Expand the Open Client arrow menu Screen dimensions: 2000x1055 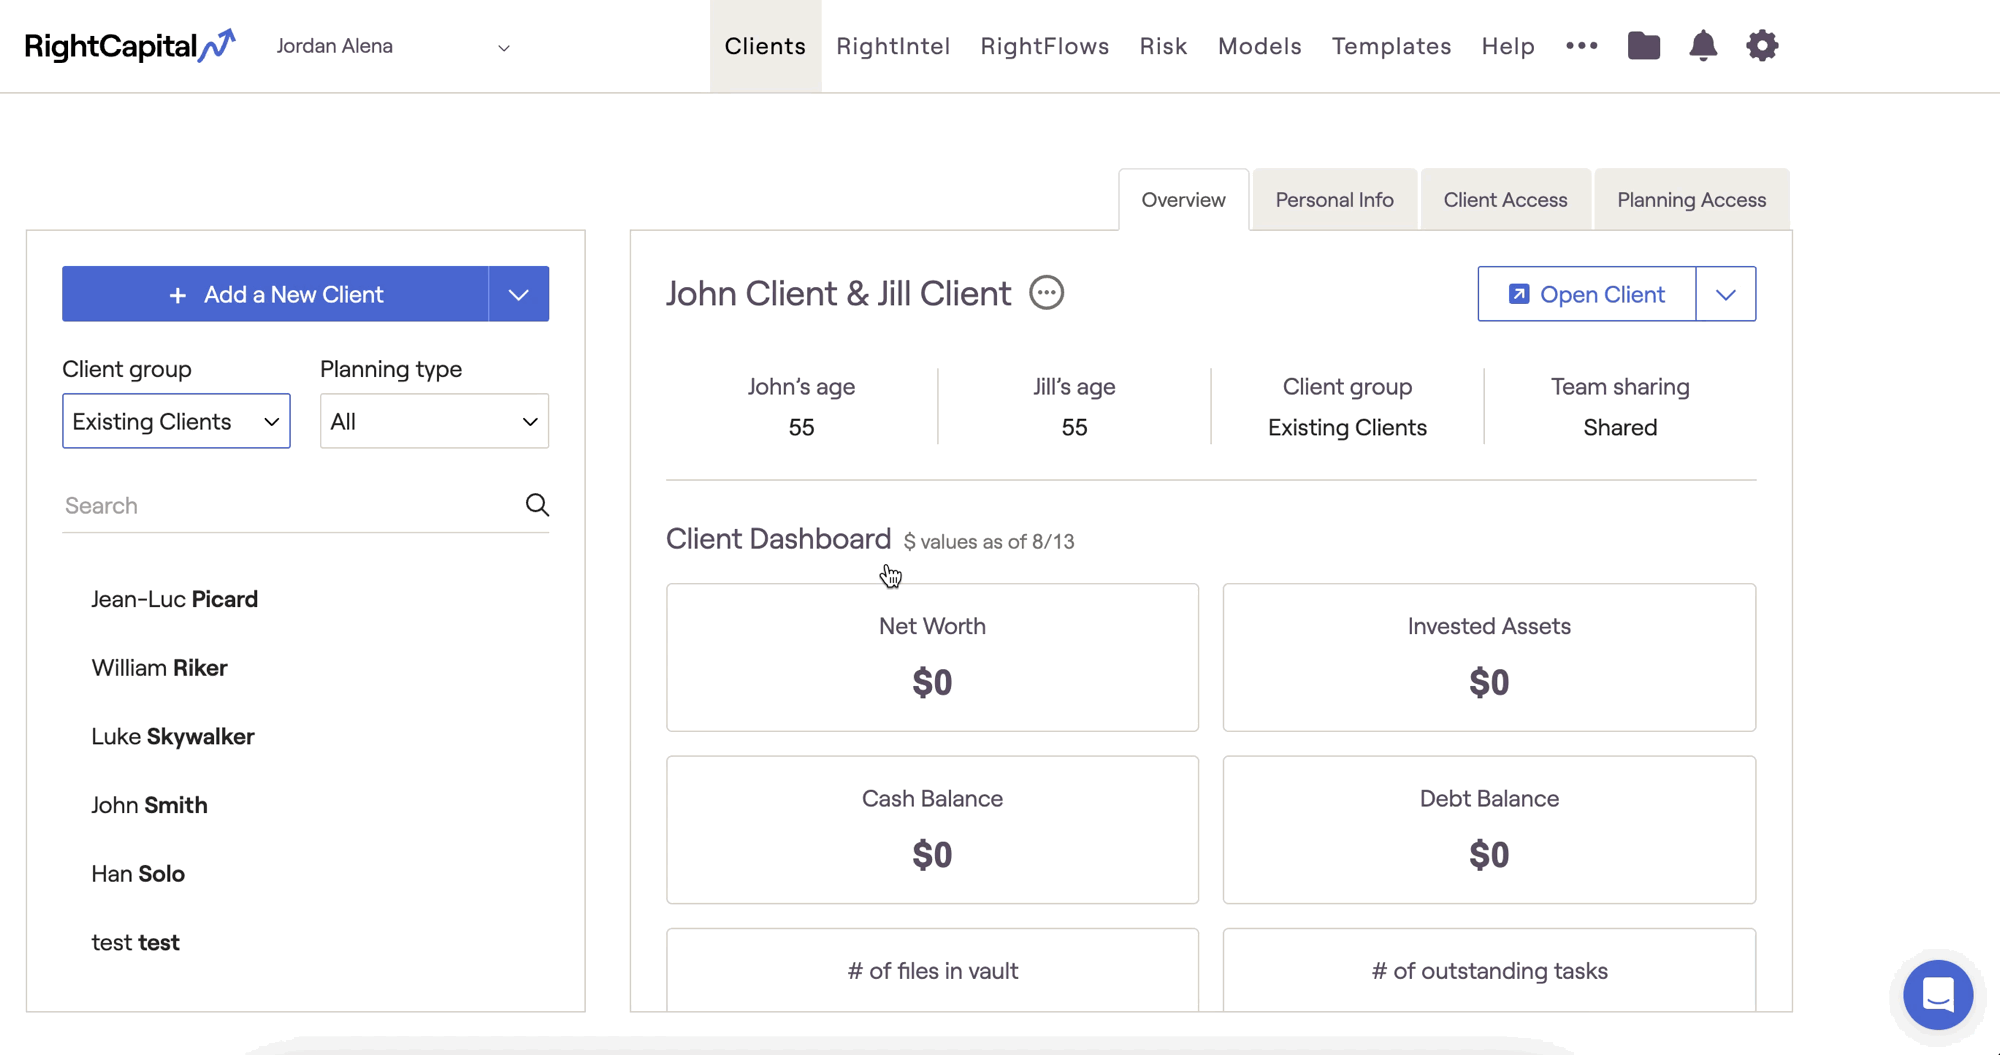coord(1725,294)
